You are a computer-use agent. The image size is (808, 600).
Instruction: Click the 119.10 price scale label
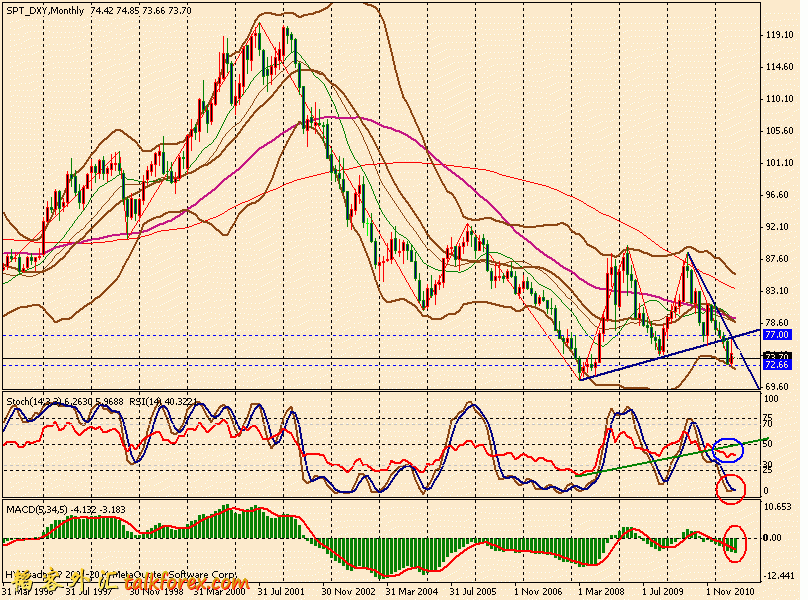pos(778,35)
